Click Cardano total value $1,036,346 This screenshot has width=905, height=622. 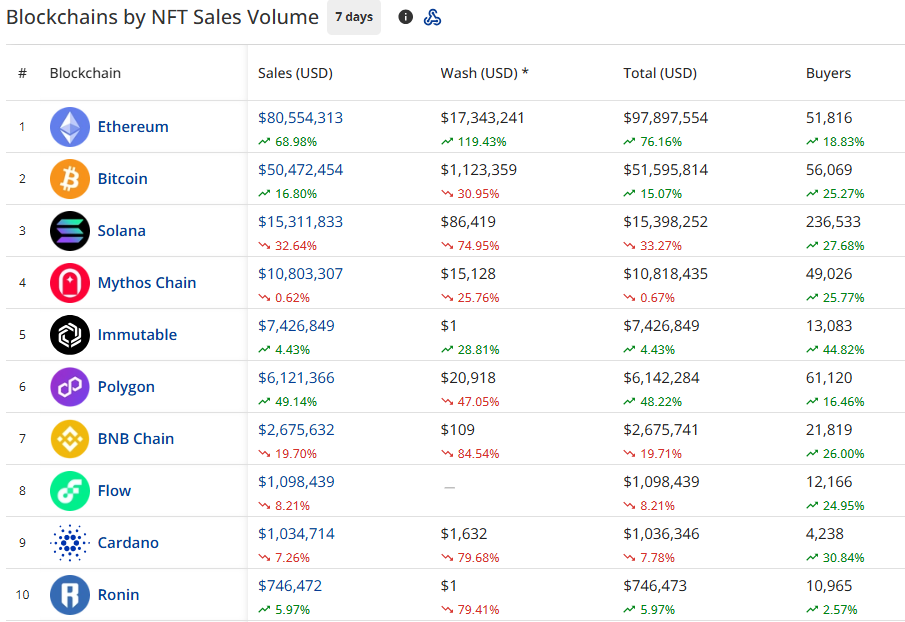661,533
